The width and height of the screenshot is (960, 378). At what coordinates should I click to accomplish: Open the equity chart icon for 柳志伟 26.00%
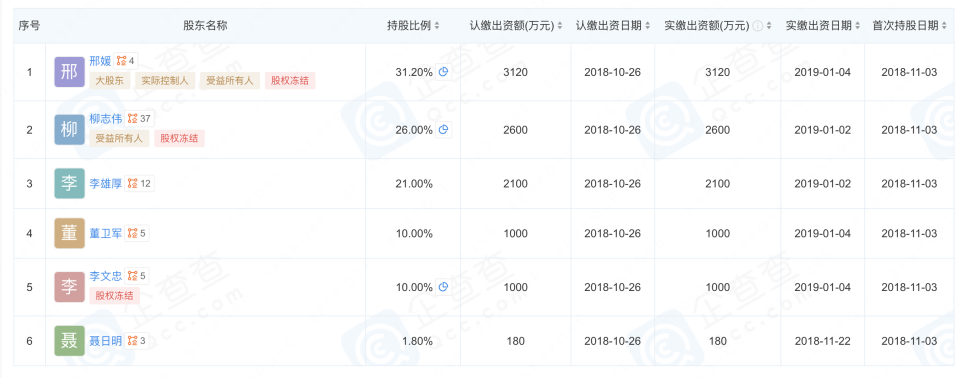tap(444, 130)
